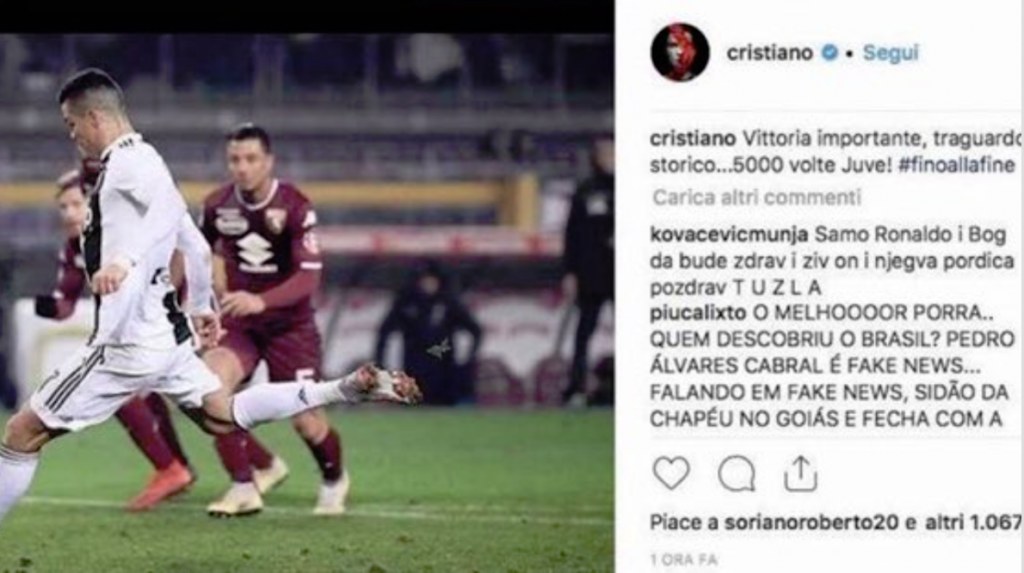
Task: Open comments via the speech bubble icon
Action: (x=737, y=473)
